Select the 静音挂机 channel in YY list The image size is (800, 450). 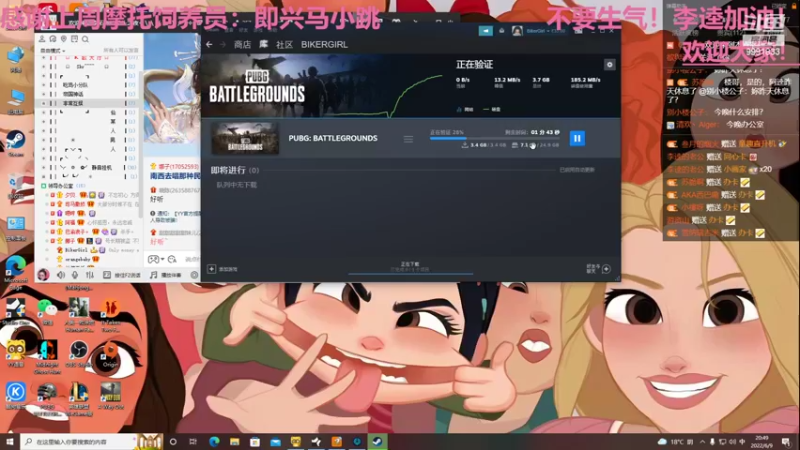tap(101, 167)
